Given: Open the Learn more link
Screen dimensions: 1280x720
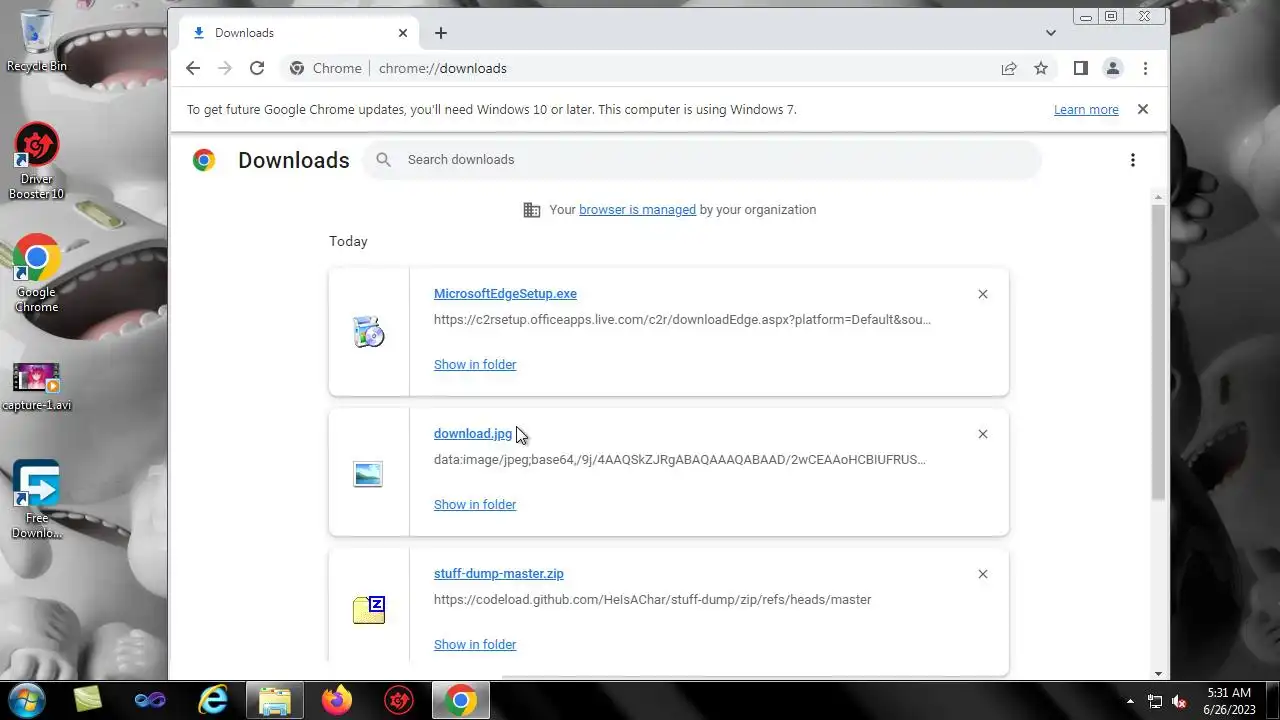Looking at the screenshot, I should coord(1086,110).
